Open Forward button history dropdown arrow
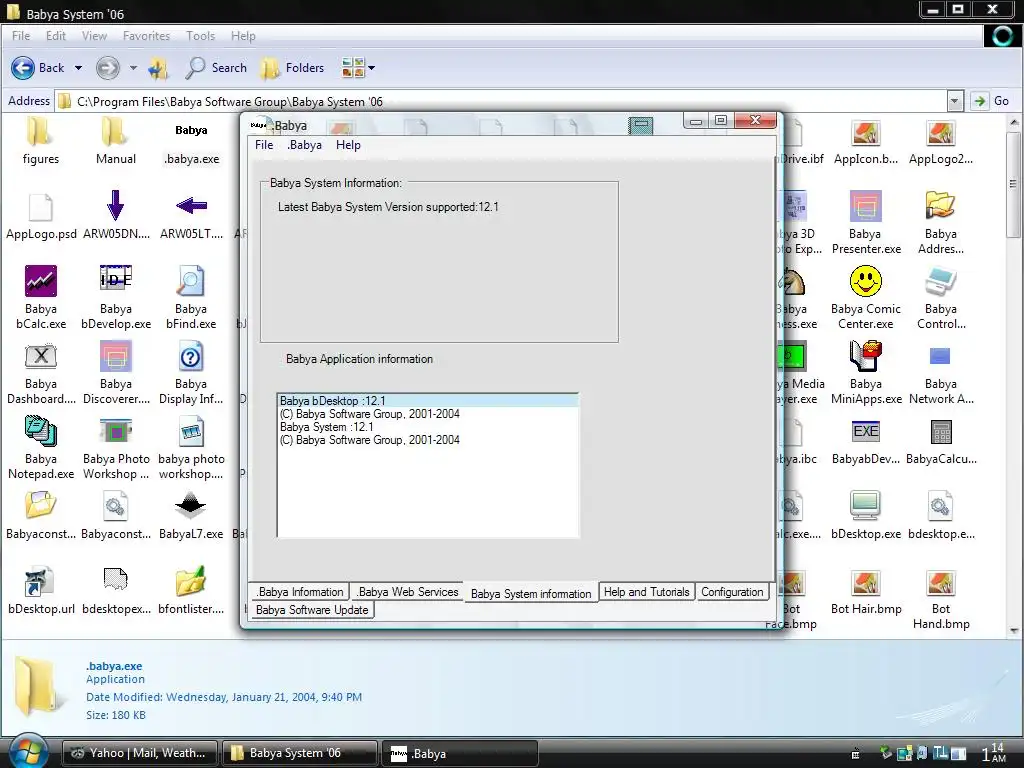This screenshot has height=768, width=1024. [133, 68]
